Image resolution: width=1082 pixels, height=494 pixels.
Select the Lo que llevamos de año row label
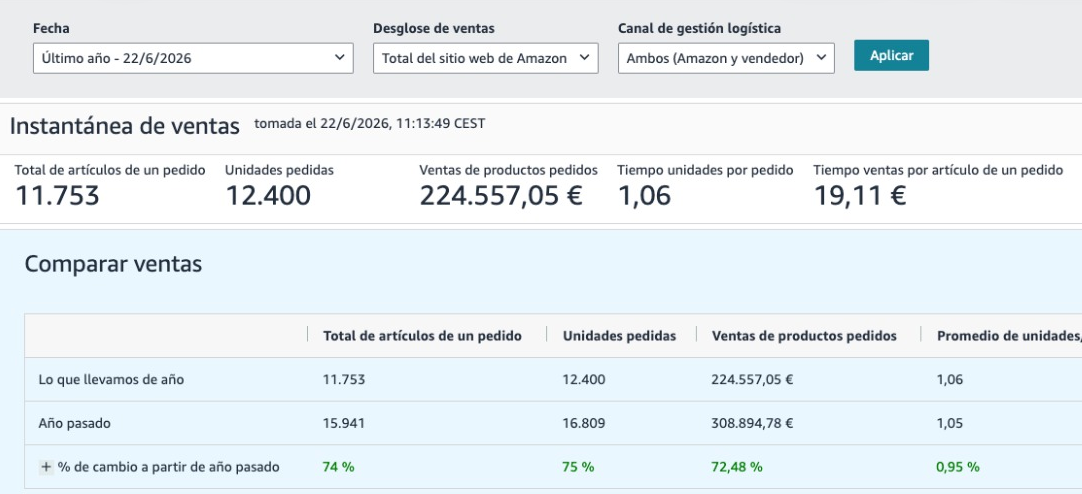pos(111,379)
